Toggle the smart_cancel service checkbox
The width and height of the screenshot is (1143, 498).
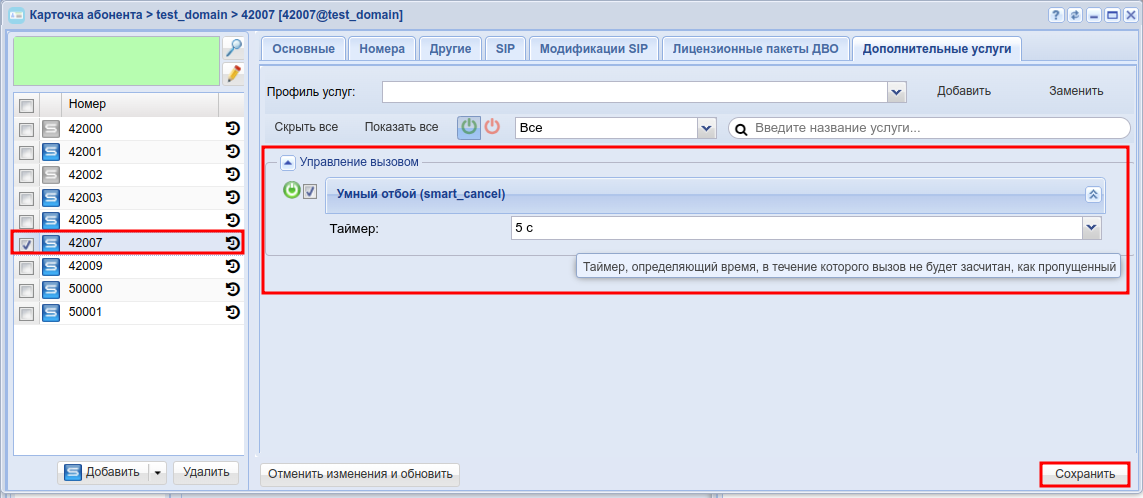(x=310, y=191)
